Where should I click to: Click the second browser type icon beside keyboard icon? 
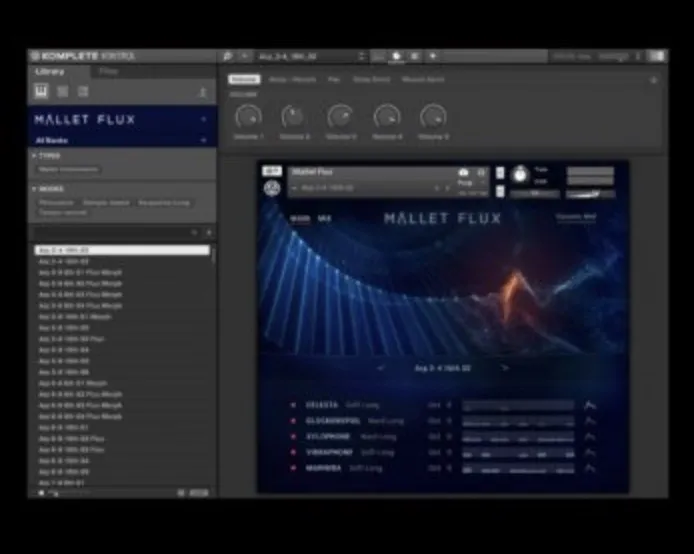[62, 92]
